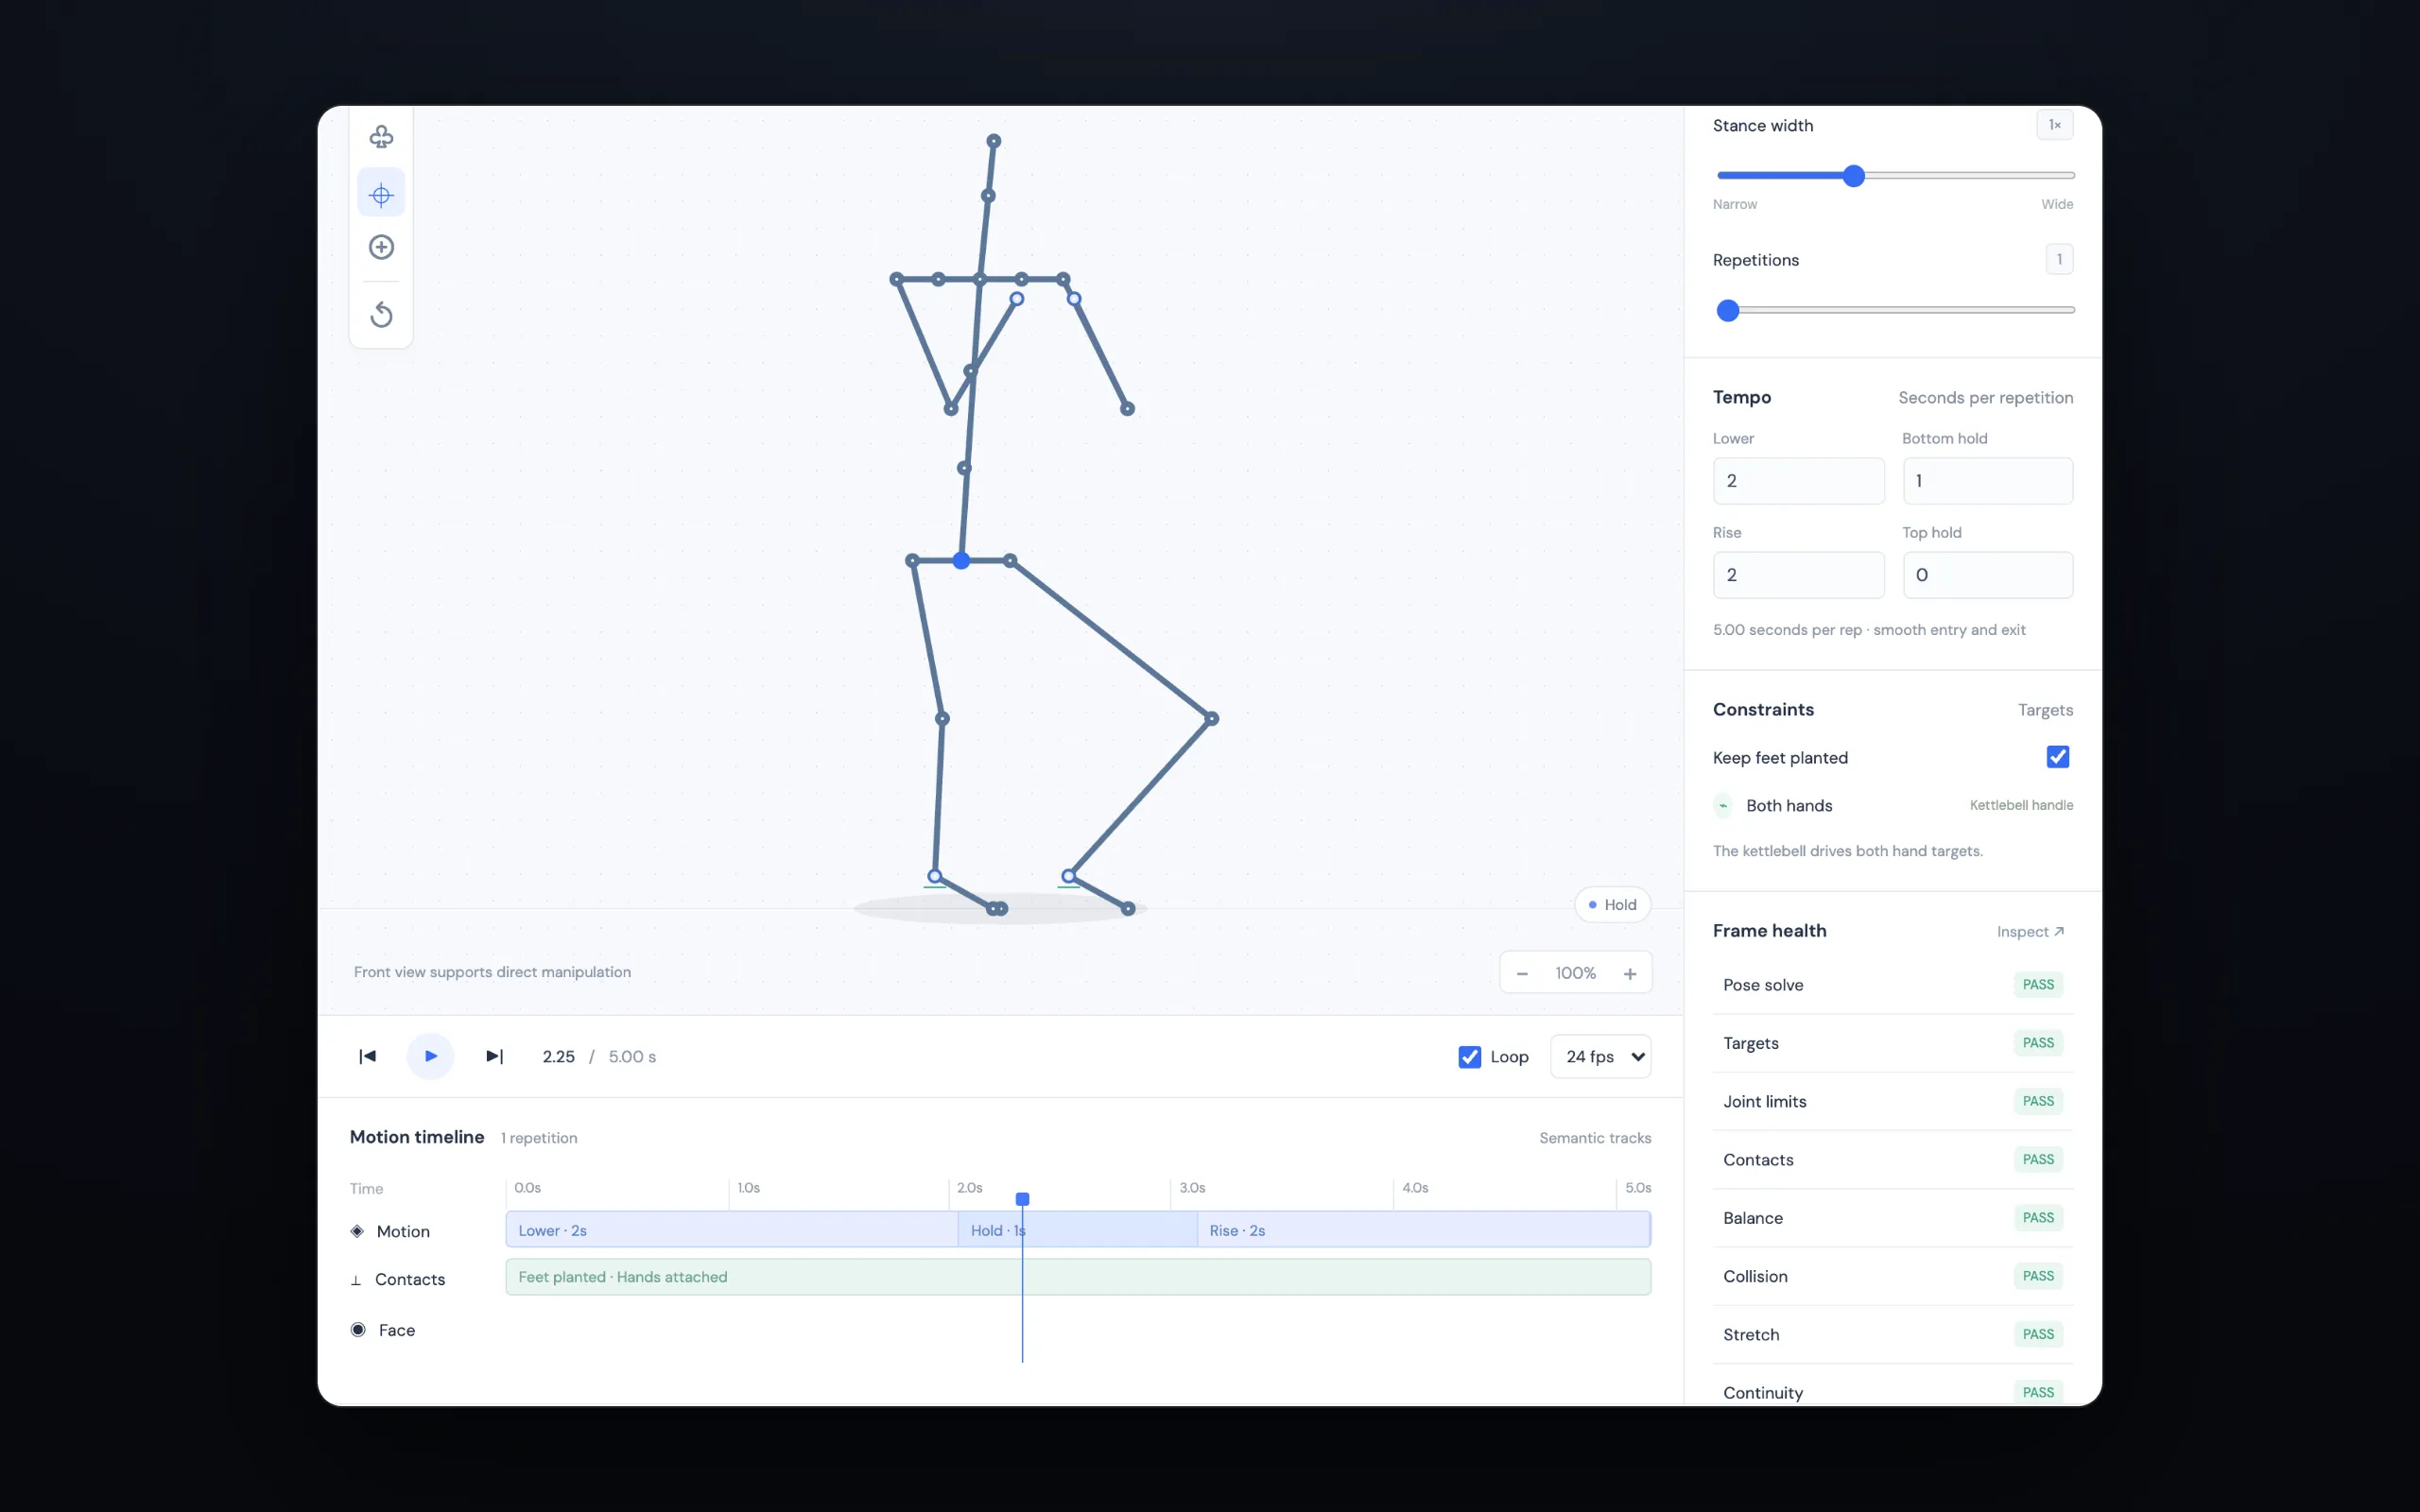Click the Balance PASS badge
2420x1512 pixels.
2037,1218
